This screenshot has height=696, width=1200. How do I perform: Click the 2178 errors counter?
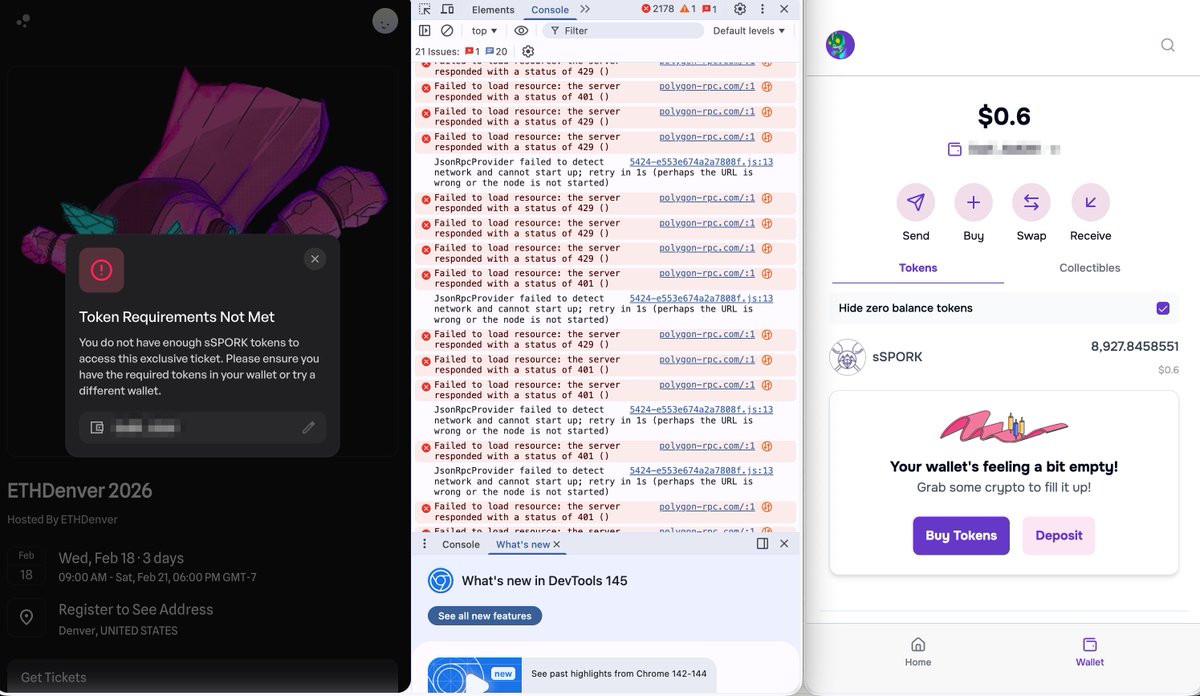(x=658, y=9)
